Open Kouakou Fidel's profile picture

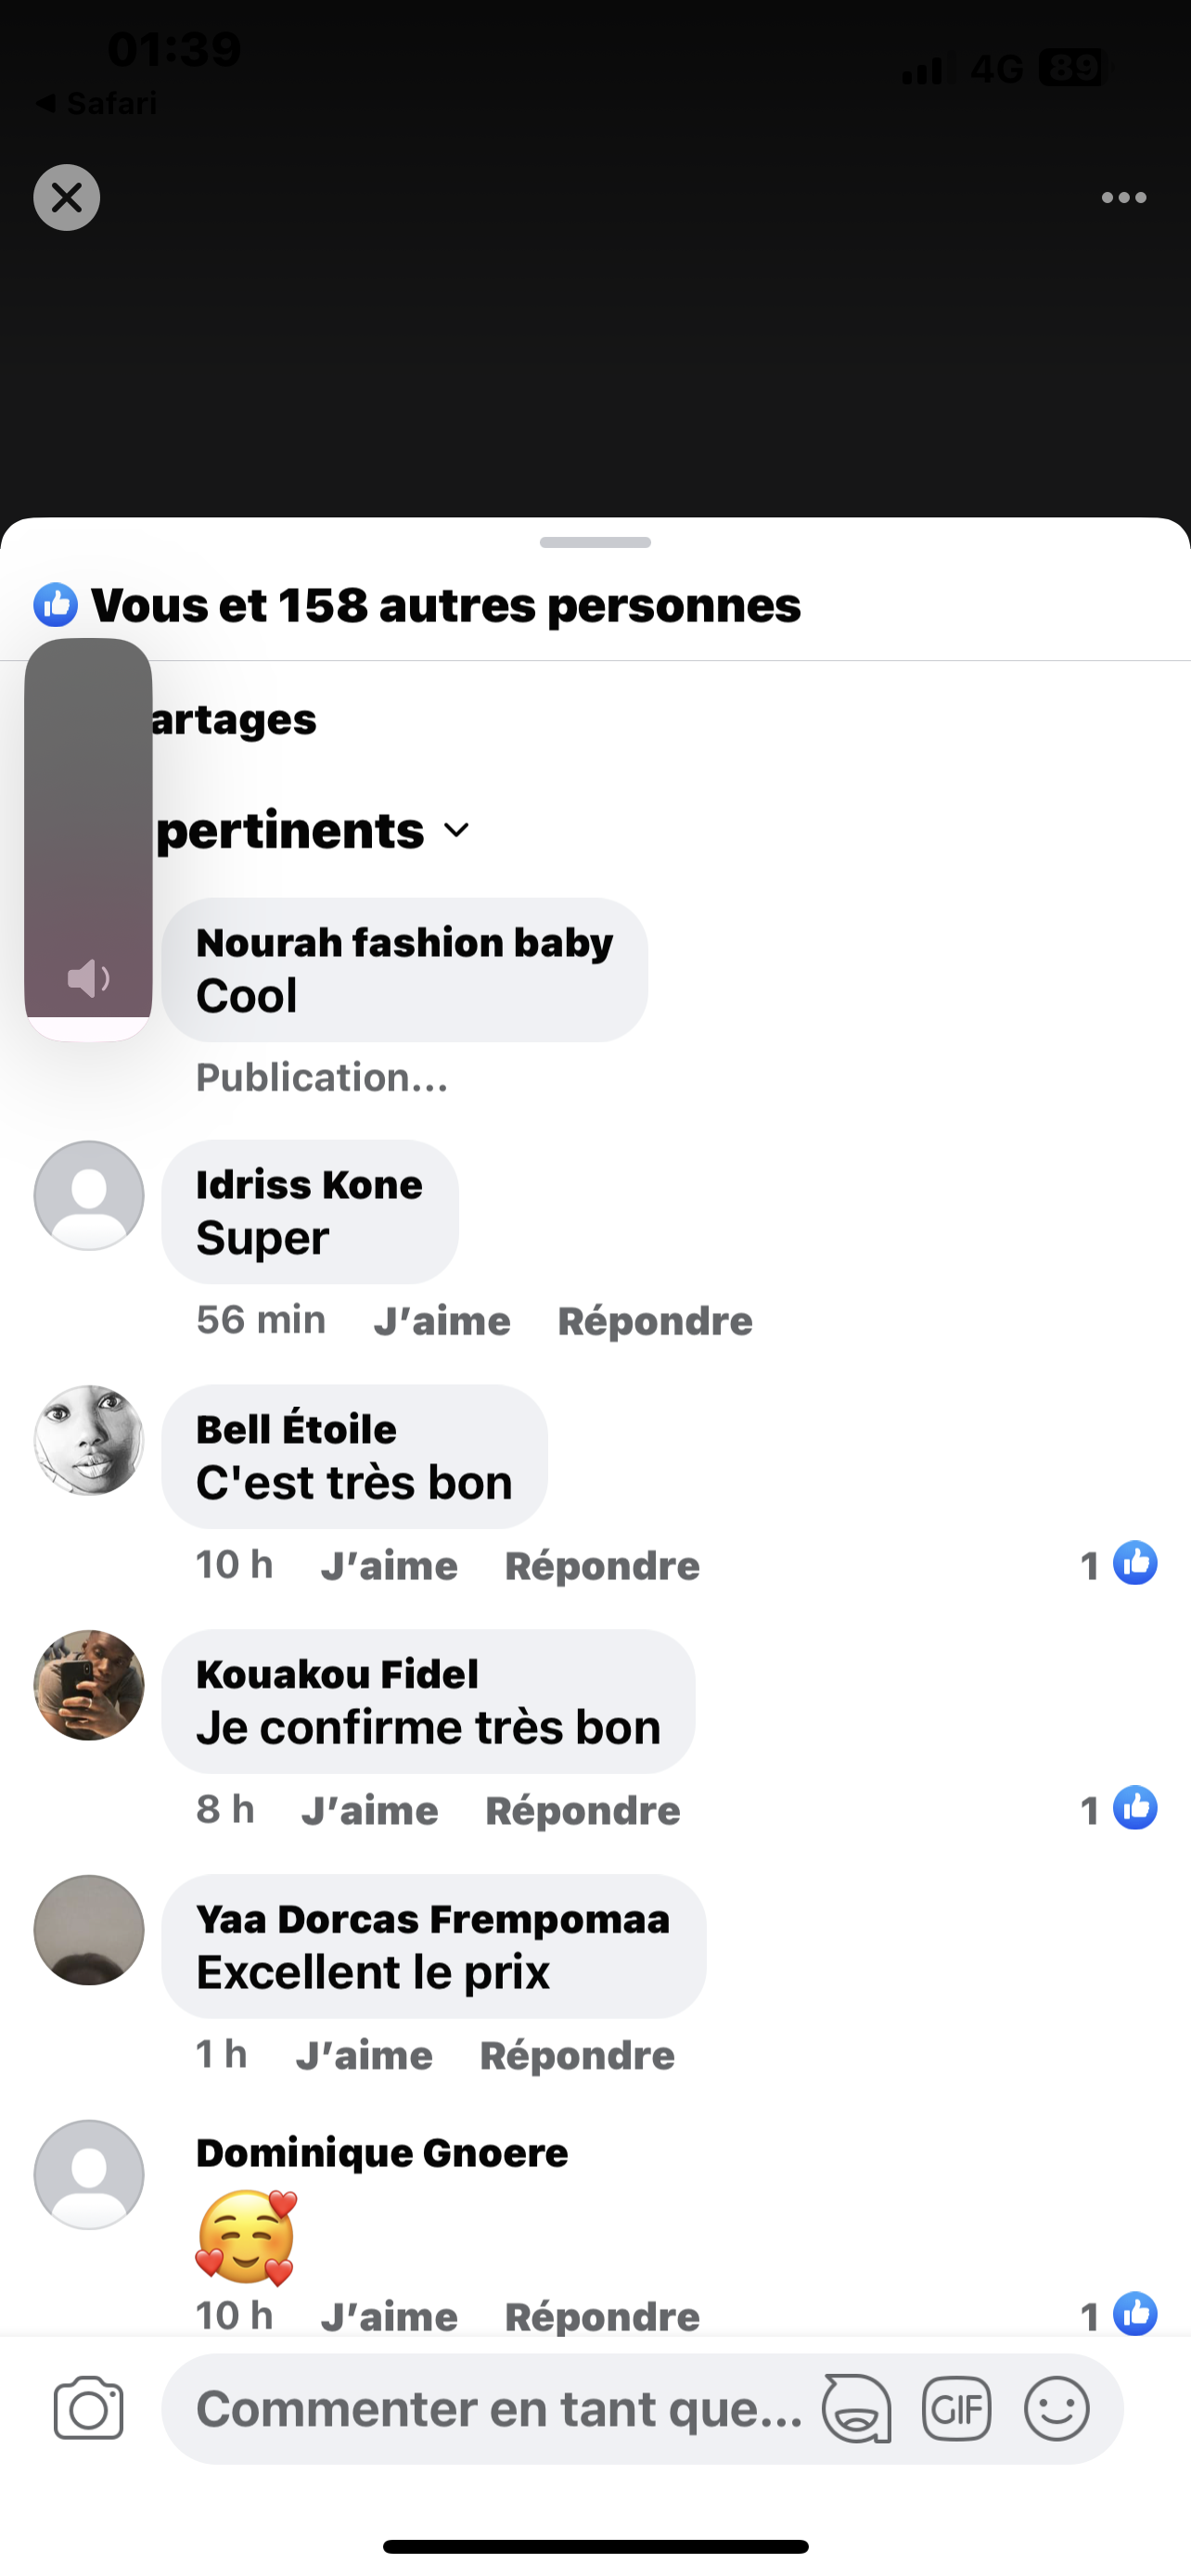click(89, 1685)
